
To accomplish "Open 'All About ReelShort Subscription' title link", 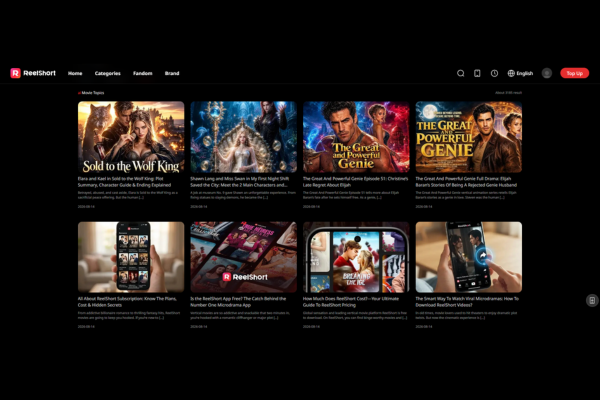I will 127,302.
